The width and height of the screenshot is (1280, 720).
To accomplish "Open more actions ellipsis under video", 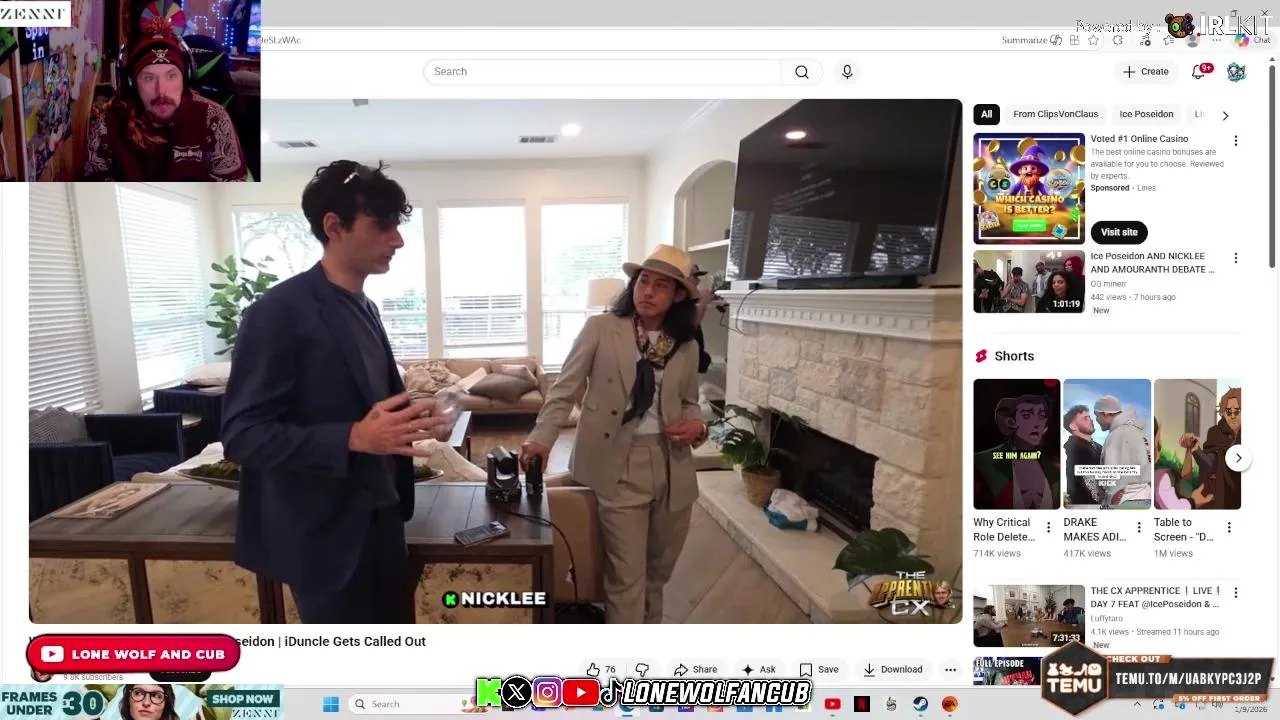I will click(x=950, y=670).
